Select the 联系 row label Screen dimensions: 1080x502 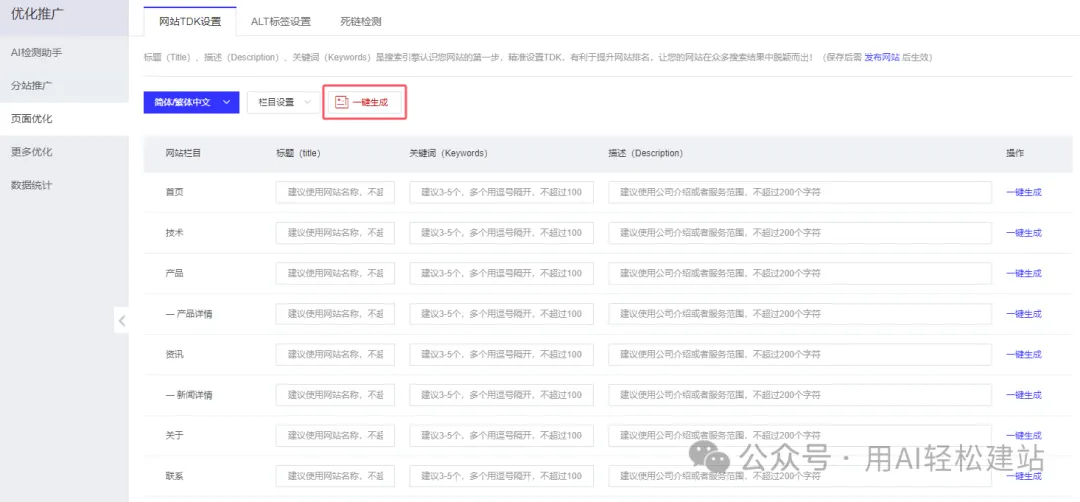pyautogui.click(x=174, y=477)
